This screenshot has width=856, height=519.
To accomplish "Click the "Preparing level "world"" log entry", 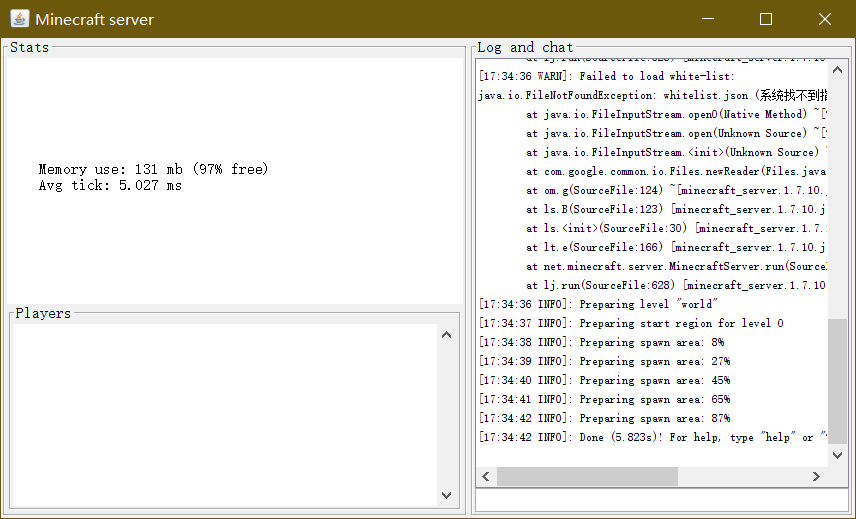I will (600, 305).
